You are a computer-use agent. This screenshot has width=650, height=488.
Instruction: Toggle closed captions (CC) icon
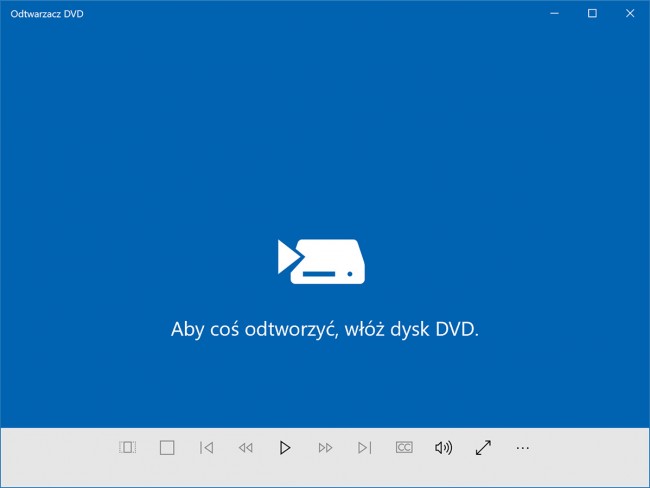click(x=404, y=447)
